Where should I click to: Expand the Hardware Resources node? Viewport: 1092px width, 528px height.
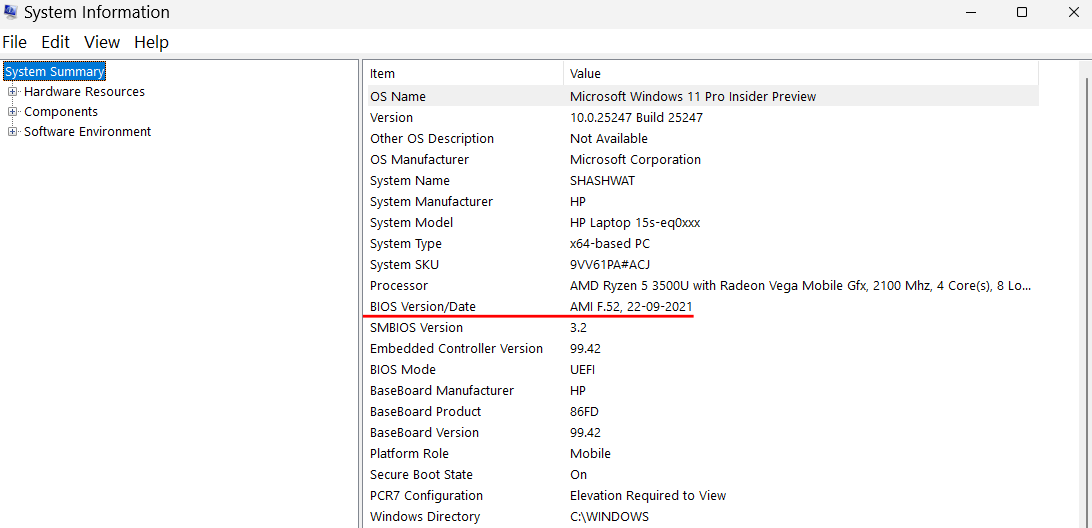click(13, 92)
